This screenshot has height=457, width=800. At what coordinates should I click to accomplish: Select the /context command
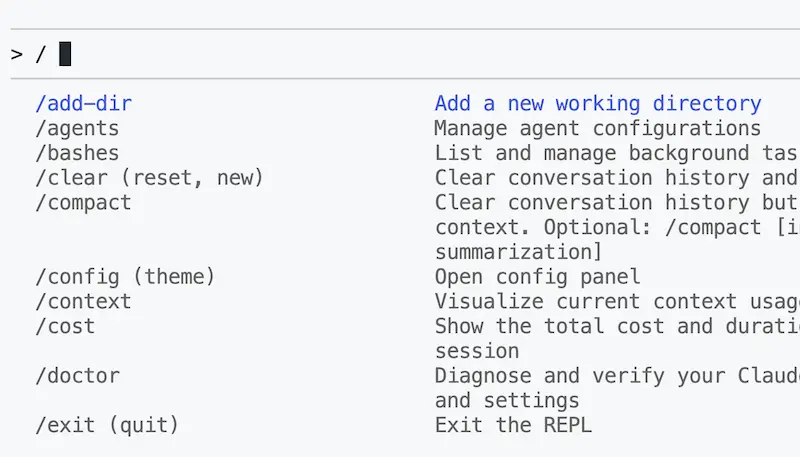pos(83,301)
